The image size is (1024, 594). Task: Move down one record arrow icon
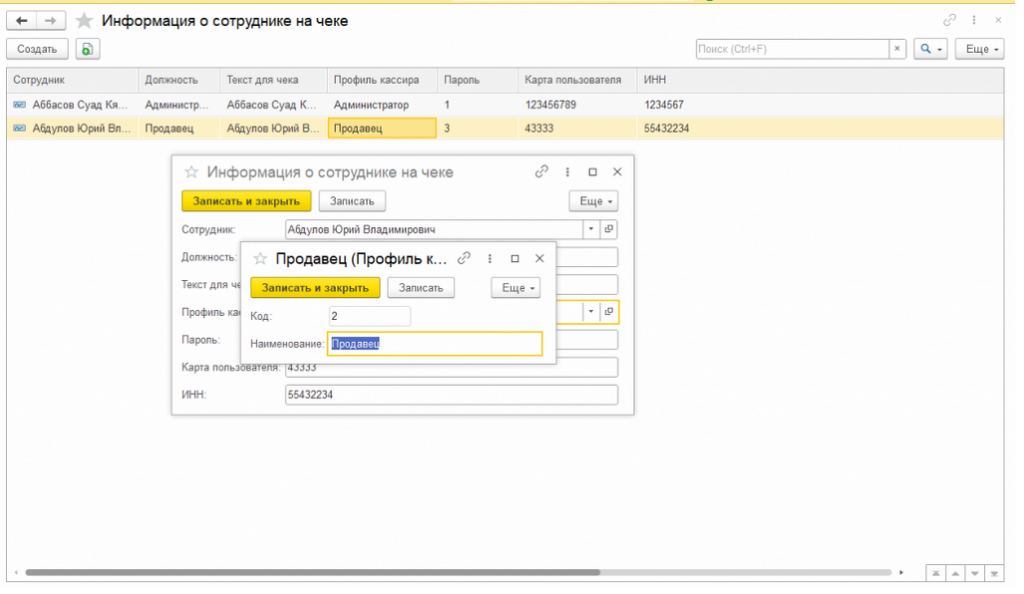[x=974, y=574]
